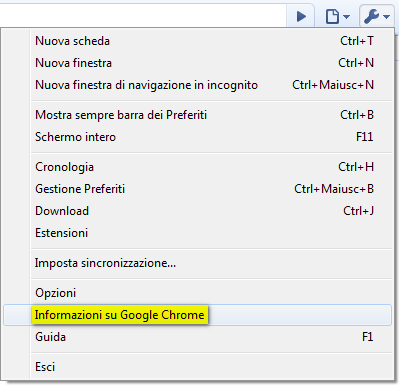Screen dimensions: 399x385
Task: Expand the dropdown arrow beside wrench icon
Action: [x=386, y=16]
